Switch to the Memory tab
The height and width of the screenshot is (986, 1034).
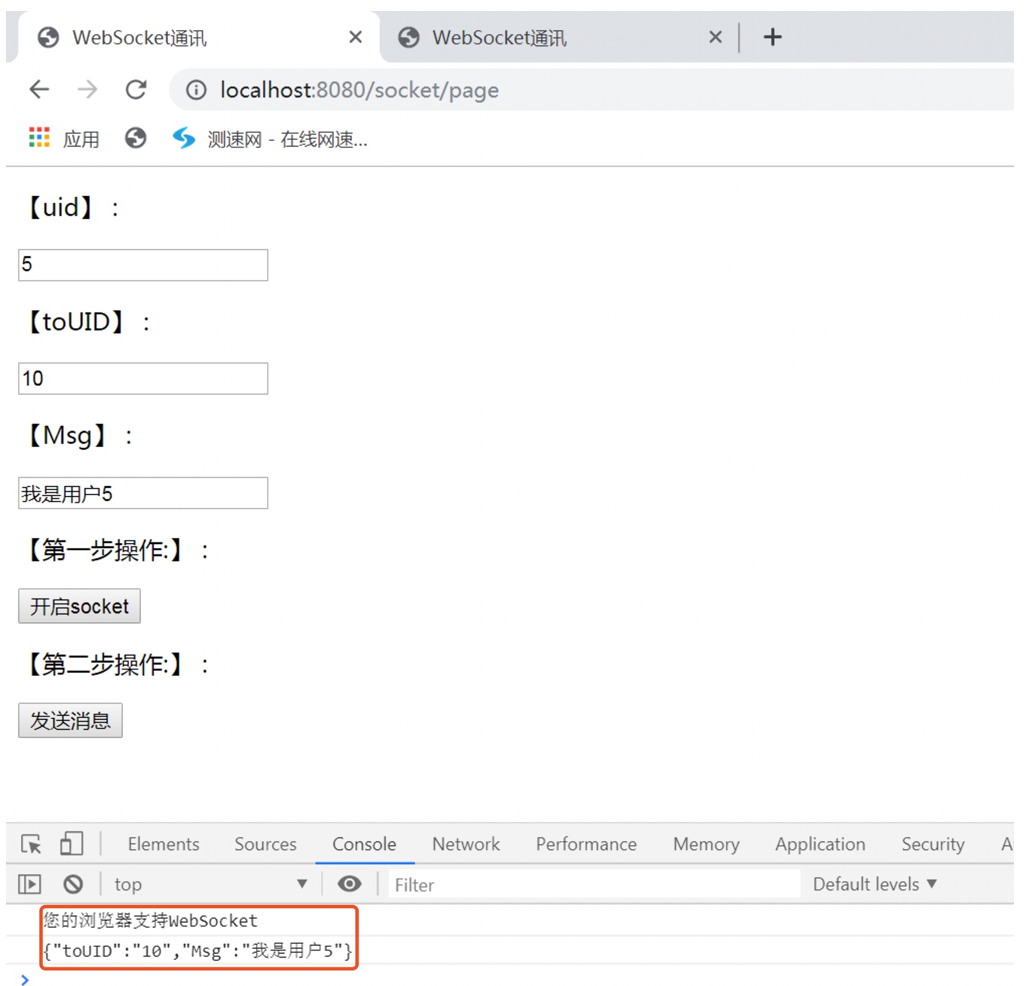pyautogui.click(x=706, y=844)
